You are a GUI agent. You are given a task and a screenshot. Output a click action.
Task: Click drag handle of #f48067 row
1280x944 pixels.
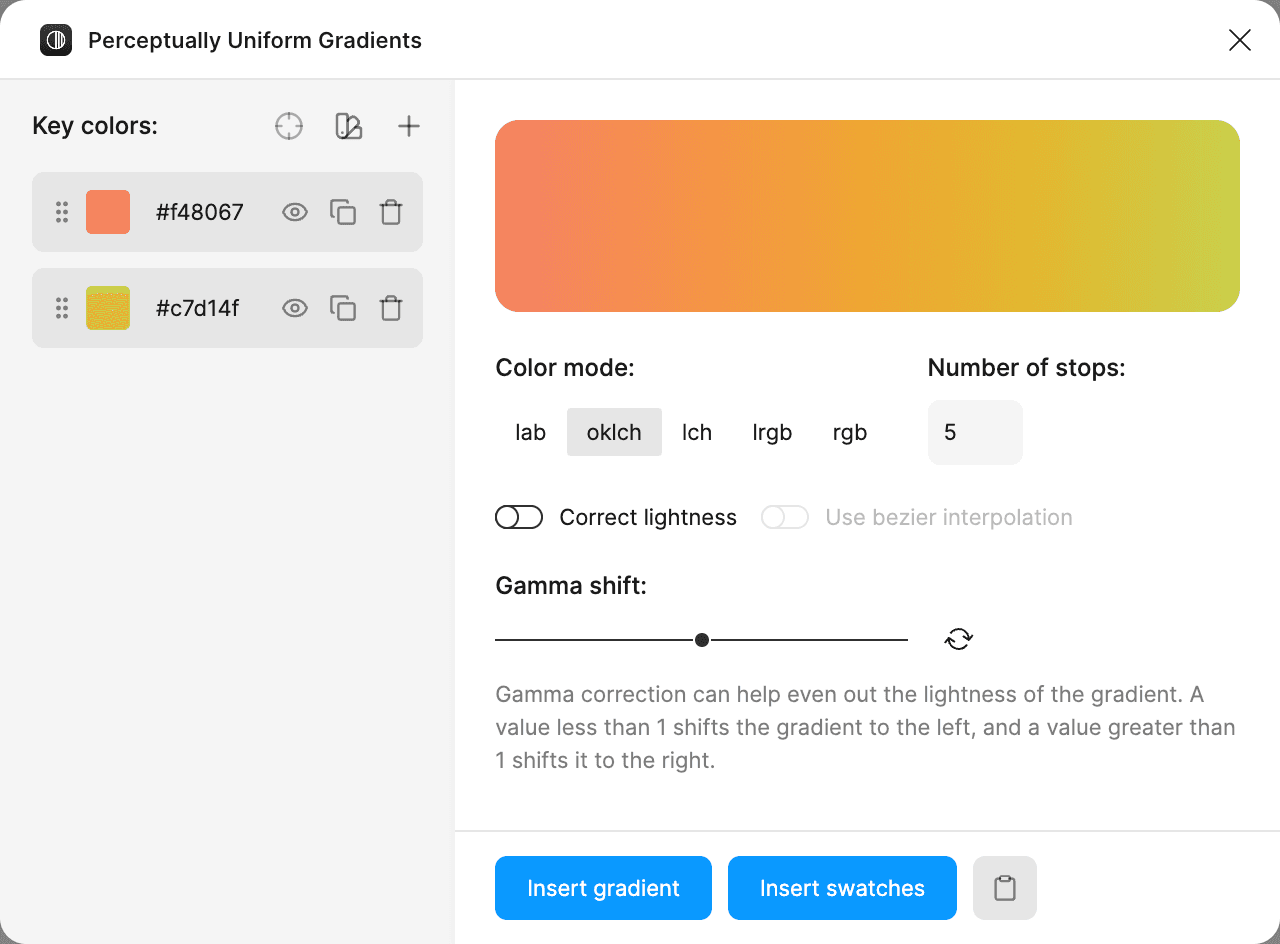coord(62,212)
